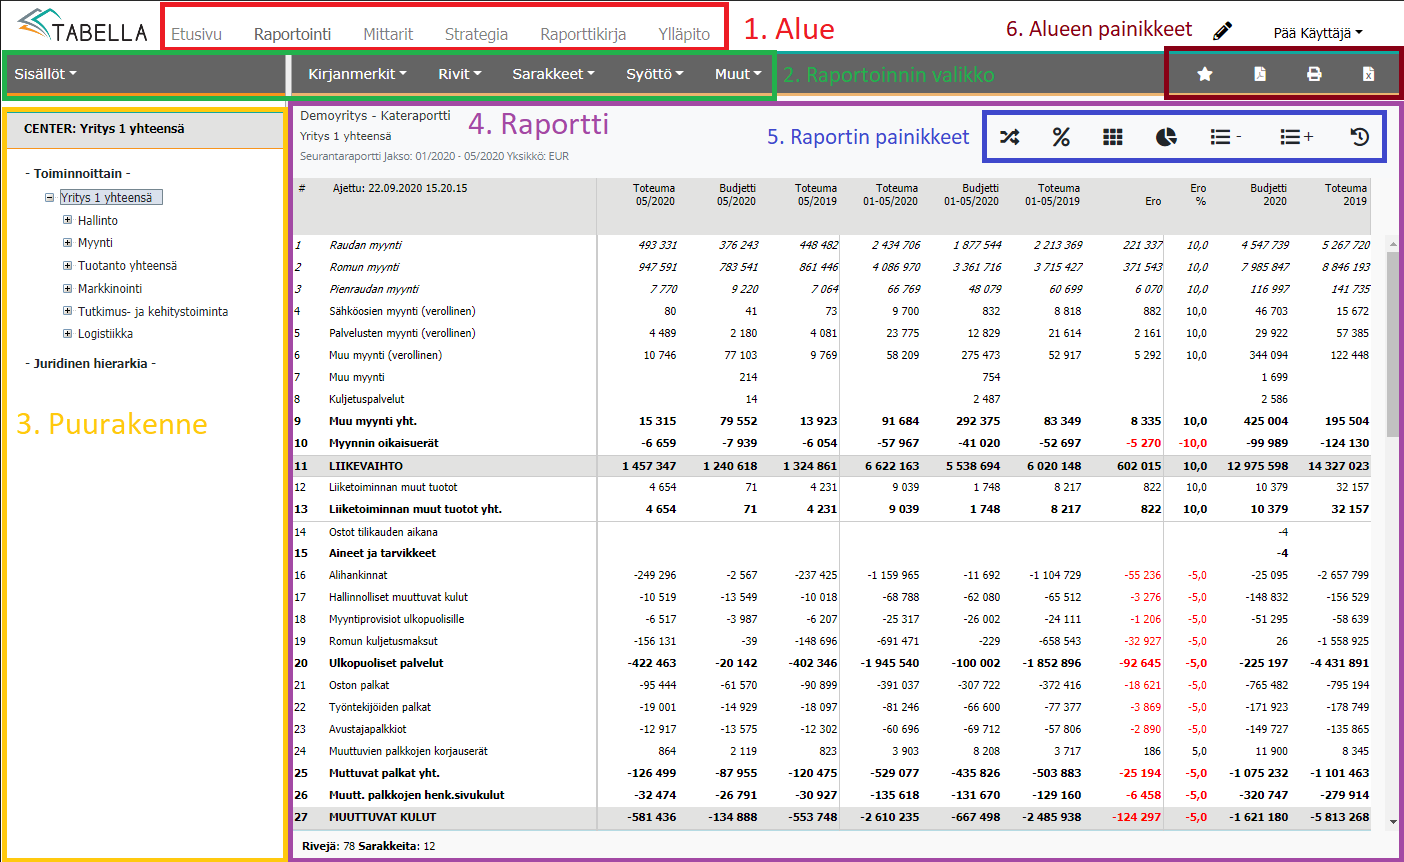1404x862 pixels.
Task: Collapse the Yritys 1 yhteensä node
Action: [50, 197]
